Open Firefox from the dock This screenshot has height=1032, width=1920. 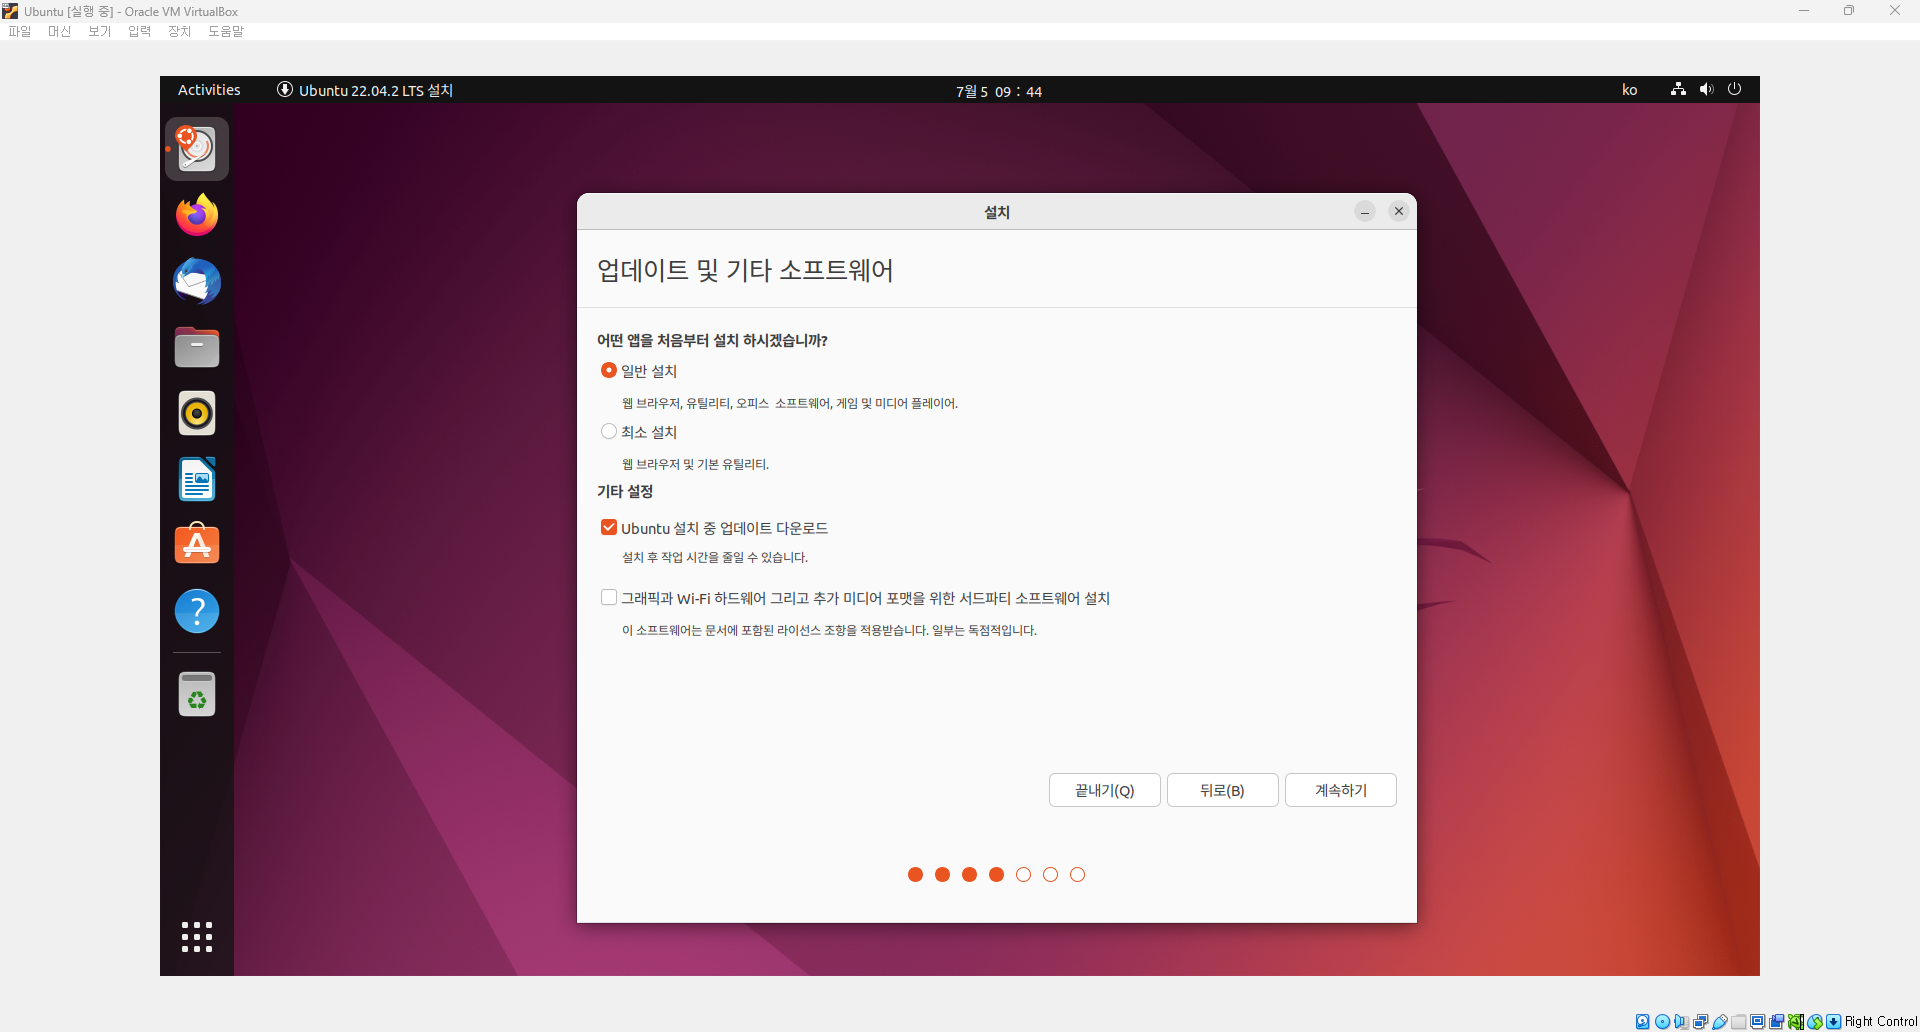point(197,215)
